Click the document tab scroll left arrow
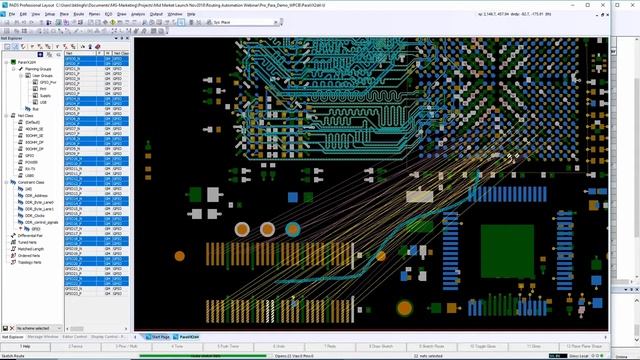Screen dimensions: 640x360 (x=136, y=337)
